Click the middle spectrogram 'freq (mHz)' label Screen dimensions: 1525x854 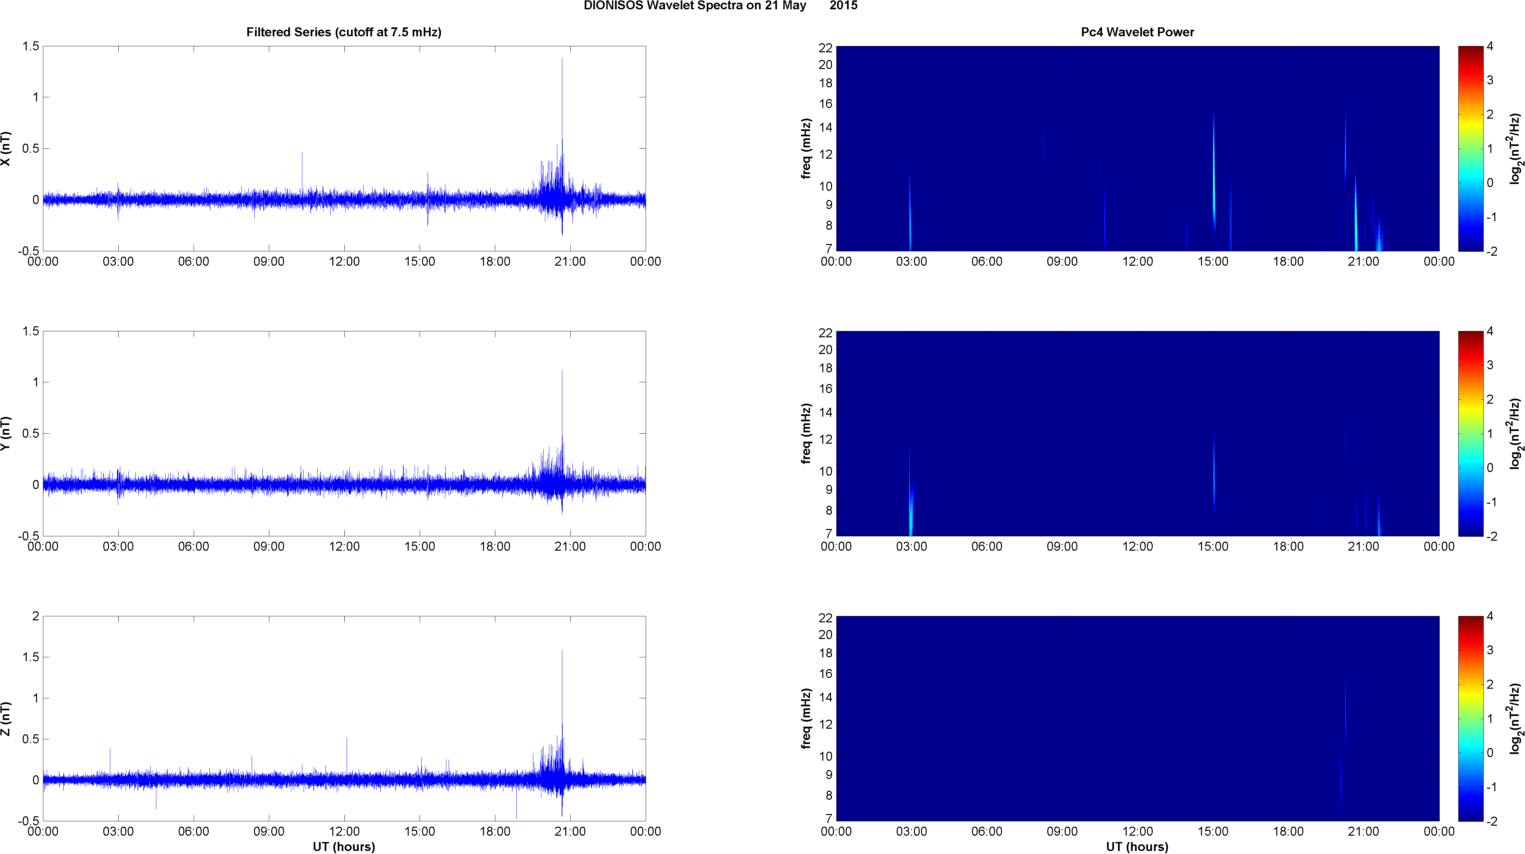point(806,434)
